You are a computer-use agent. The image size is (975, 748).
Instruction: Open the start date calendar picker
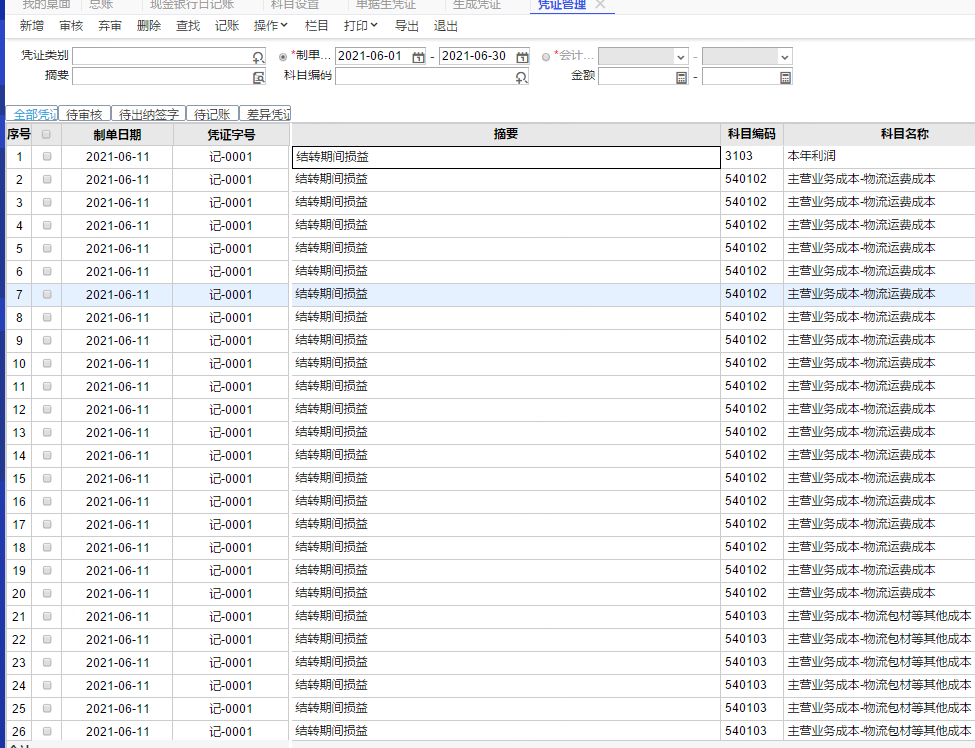tap(418, 57)
